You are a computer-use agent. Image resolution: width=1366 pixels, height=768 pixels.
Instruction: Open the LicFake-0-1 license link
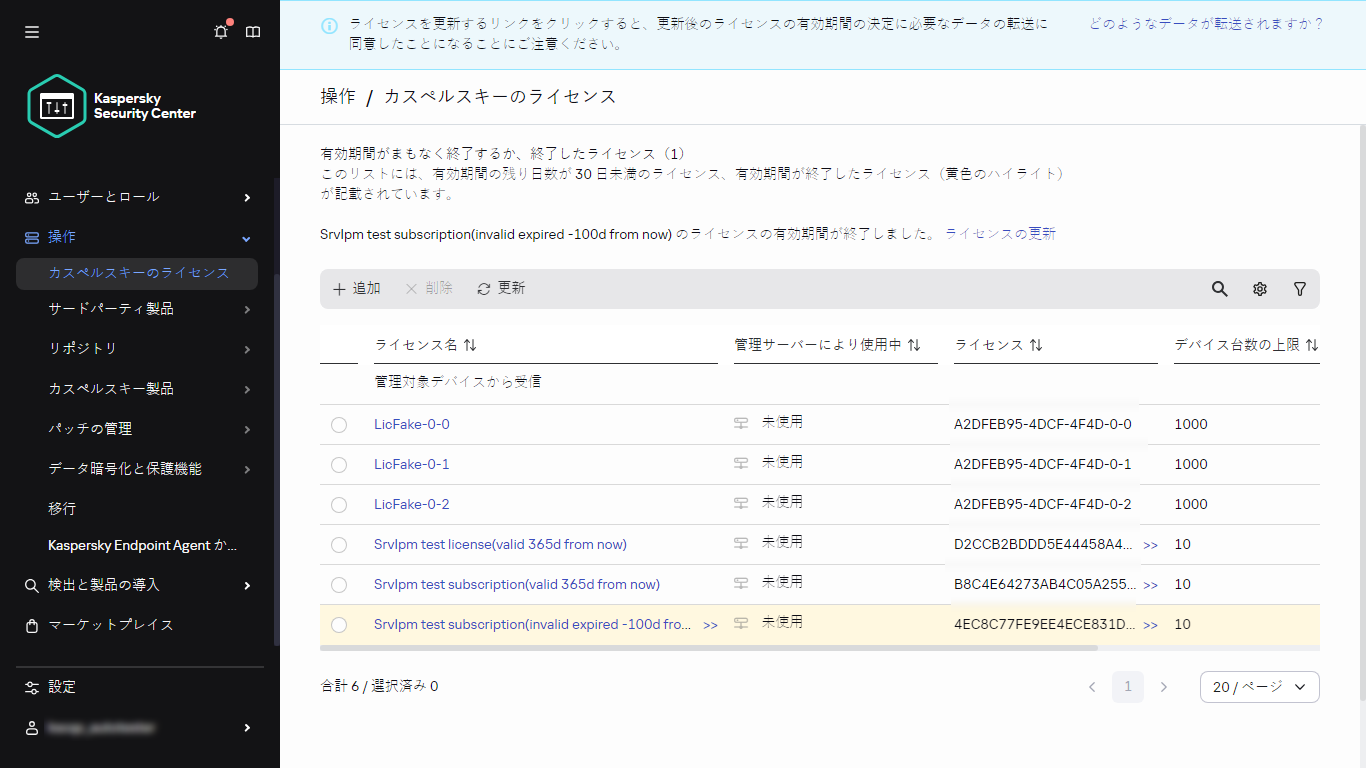(411, 465)
